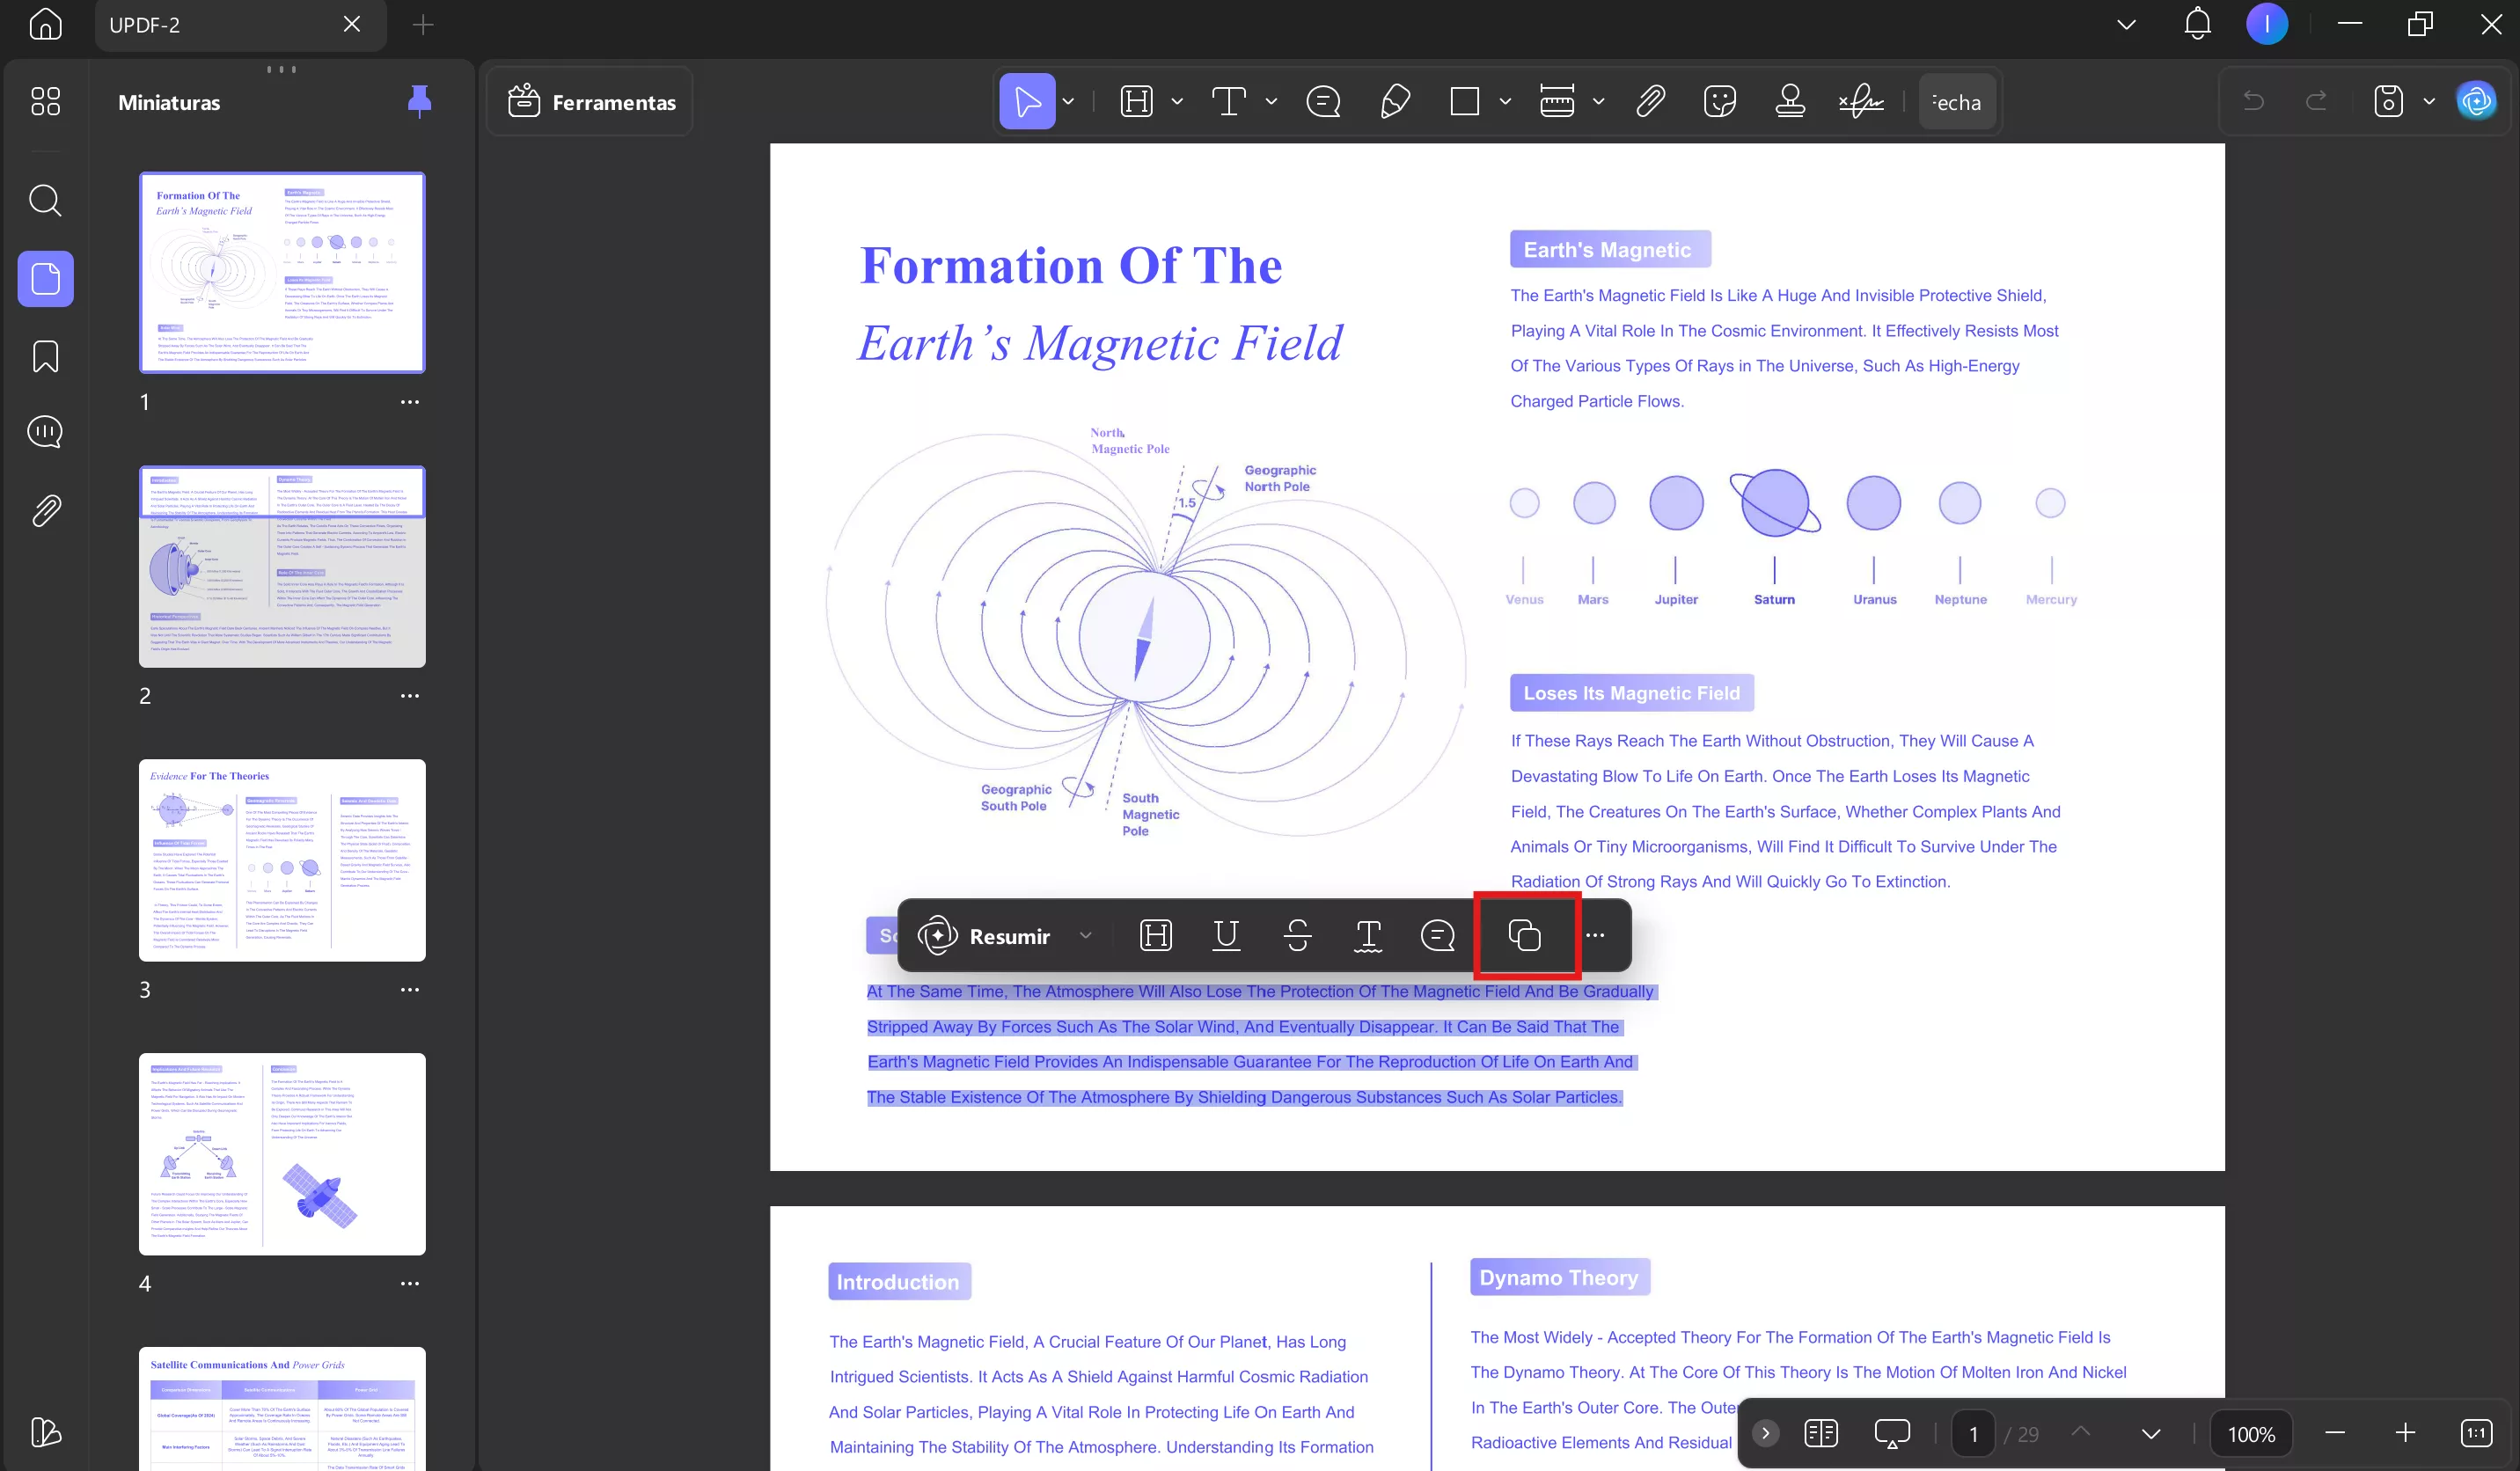Expand the Resumir AI dropdown arrow
2520x1471 pixels.
coord(1085,936)
